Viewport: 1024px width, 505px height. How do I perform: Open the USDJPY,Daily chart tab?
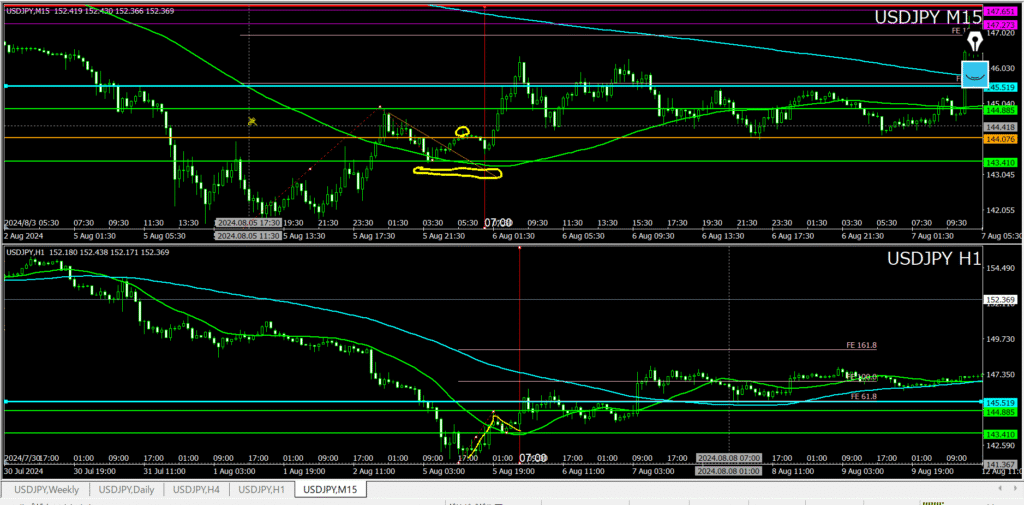coord(126,489)
